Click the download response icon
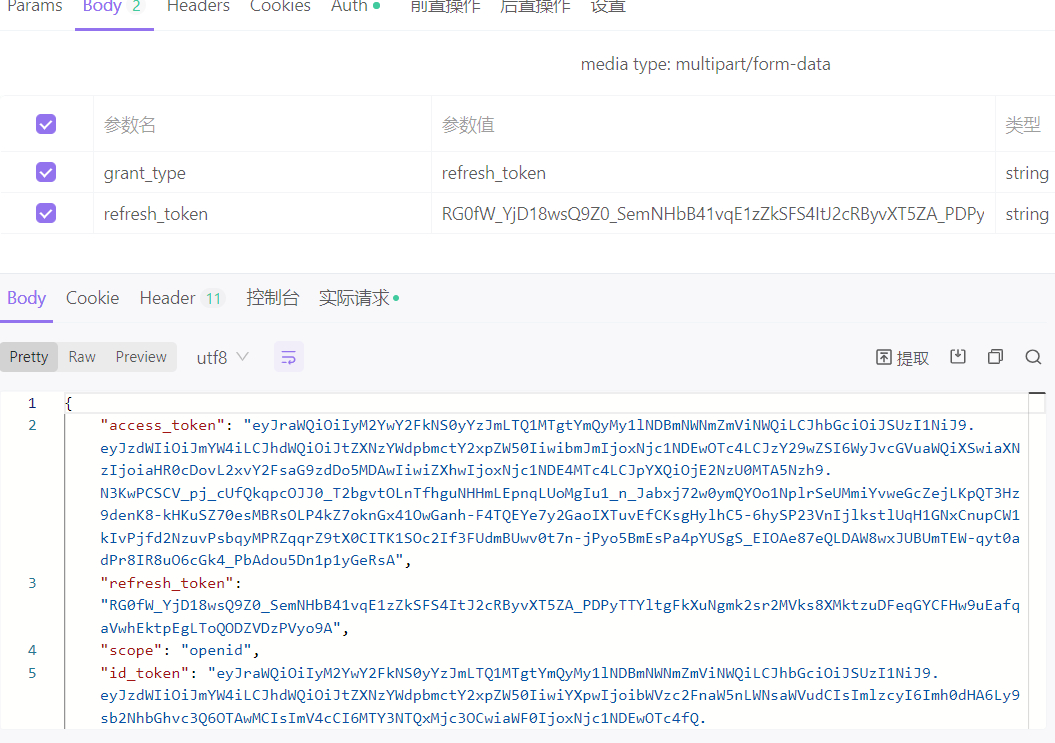 pos(957,357)
